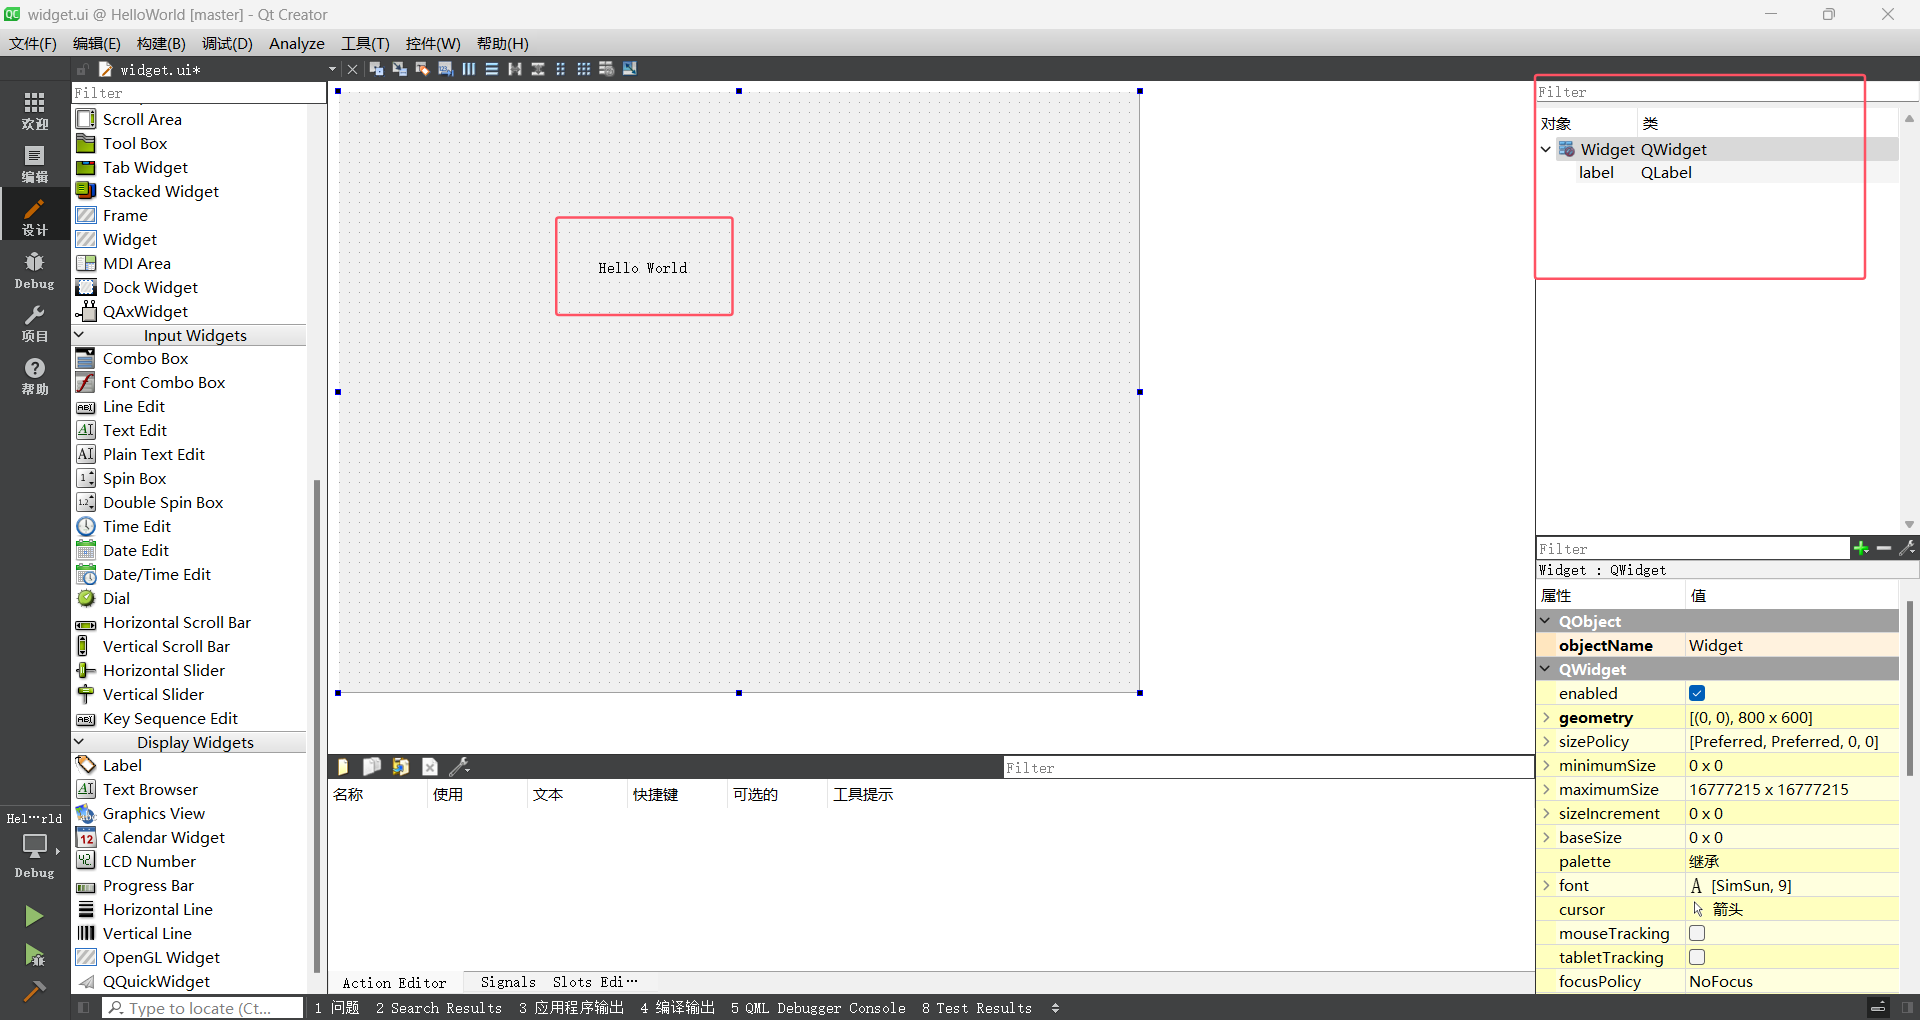
Task: Open 2 Search Results pane
Action: 439,1007
